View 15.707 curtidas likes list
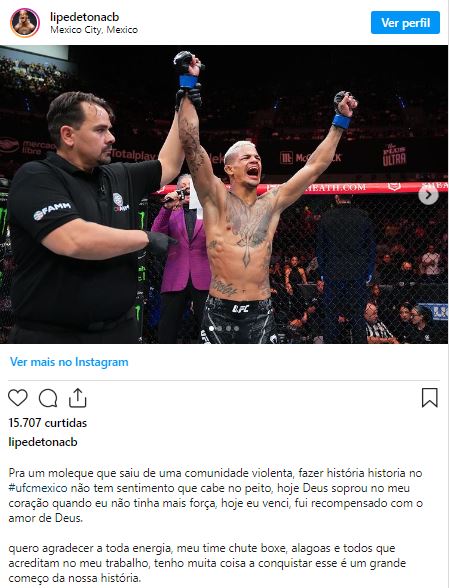Viewport: 450px width, 588px height. coord(48,423)
